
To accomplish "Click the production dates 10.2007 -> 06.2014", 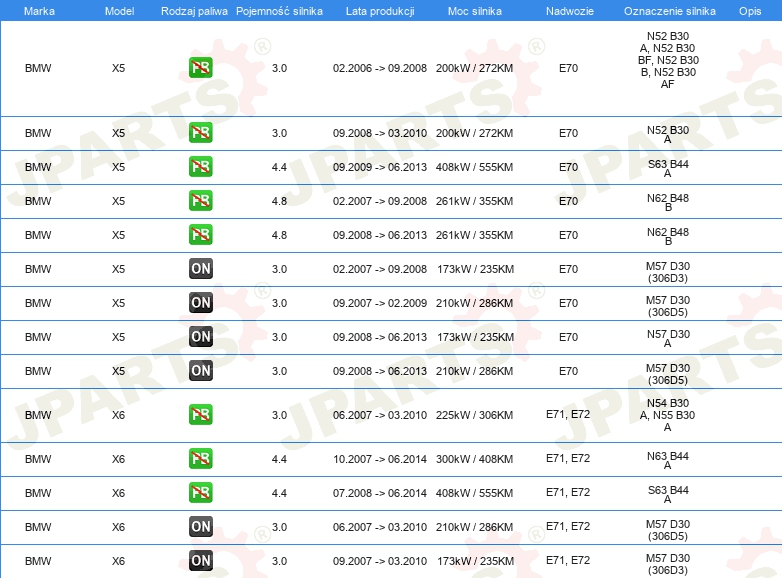I will coord(379,459).
